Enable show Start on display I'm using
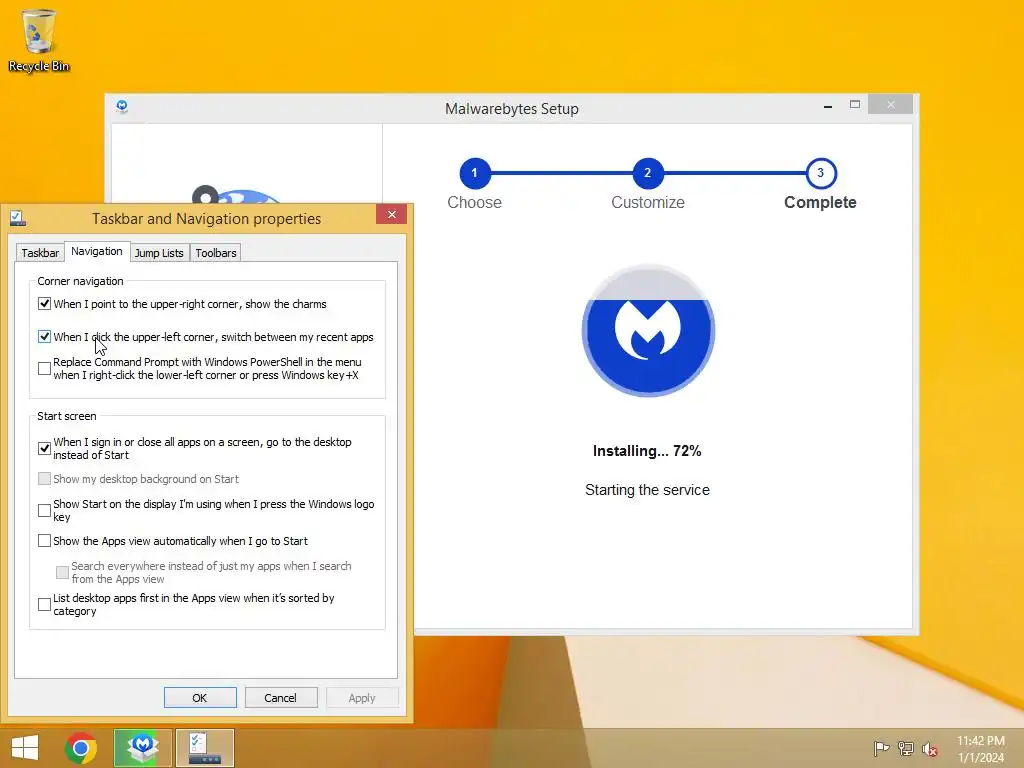The width and height of the screenshot is (1024, 768). coord(44,511)
